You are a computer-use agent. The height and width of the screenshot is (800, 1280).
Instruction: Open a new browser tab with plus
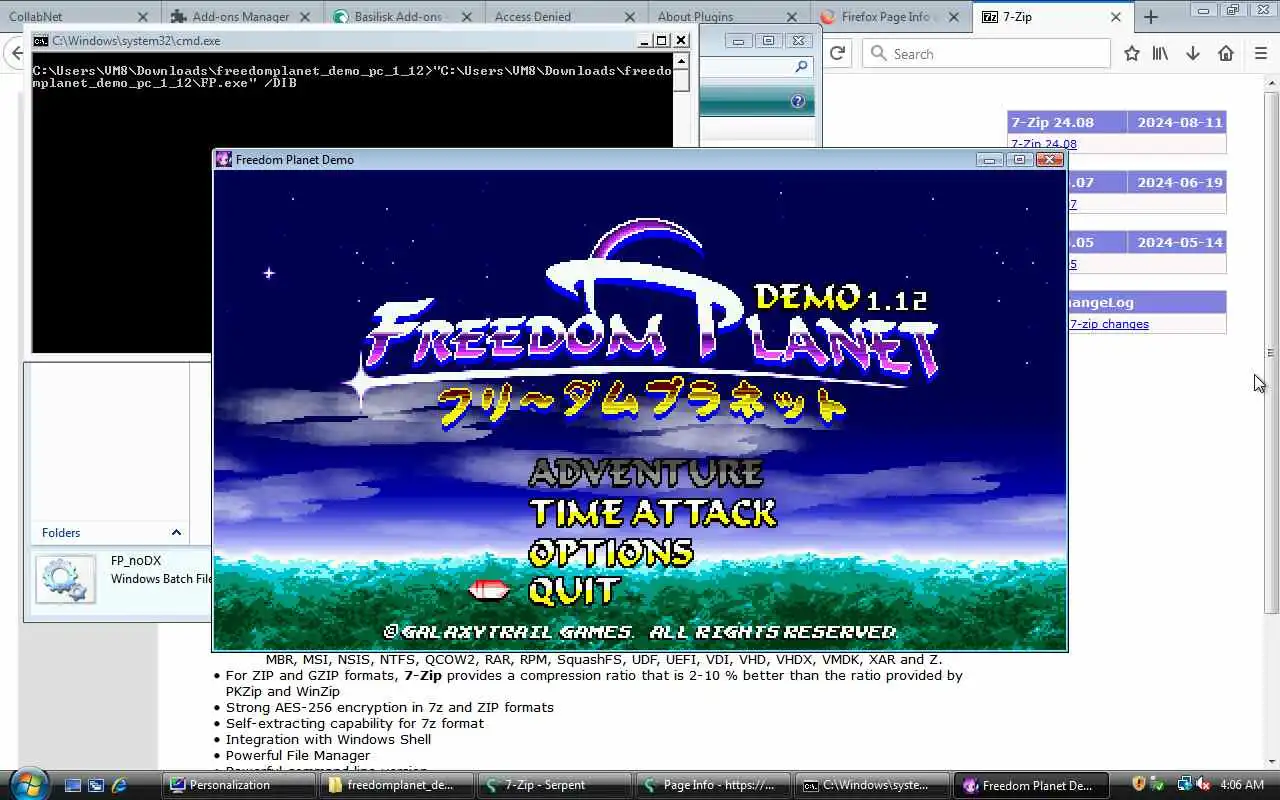[x=1151, y=17]
